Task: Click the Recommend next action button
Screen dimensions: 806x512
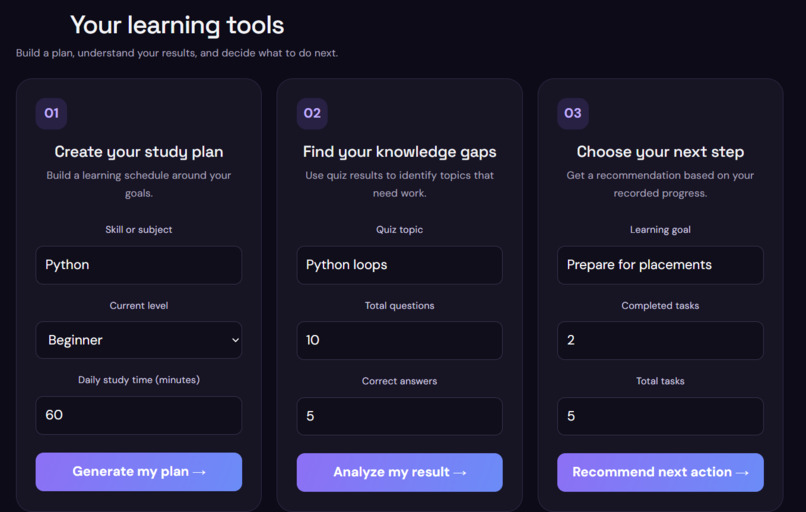Action: click(660, 472)
